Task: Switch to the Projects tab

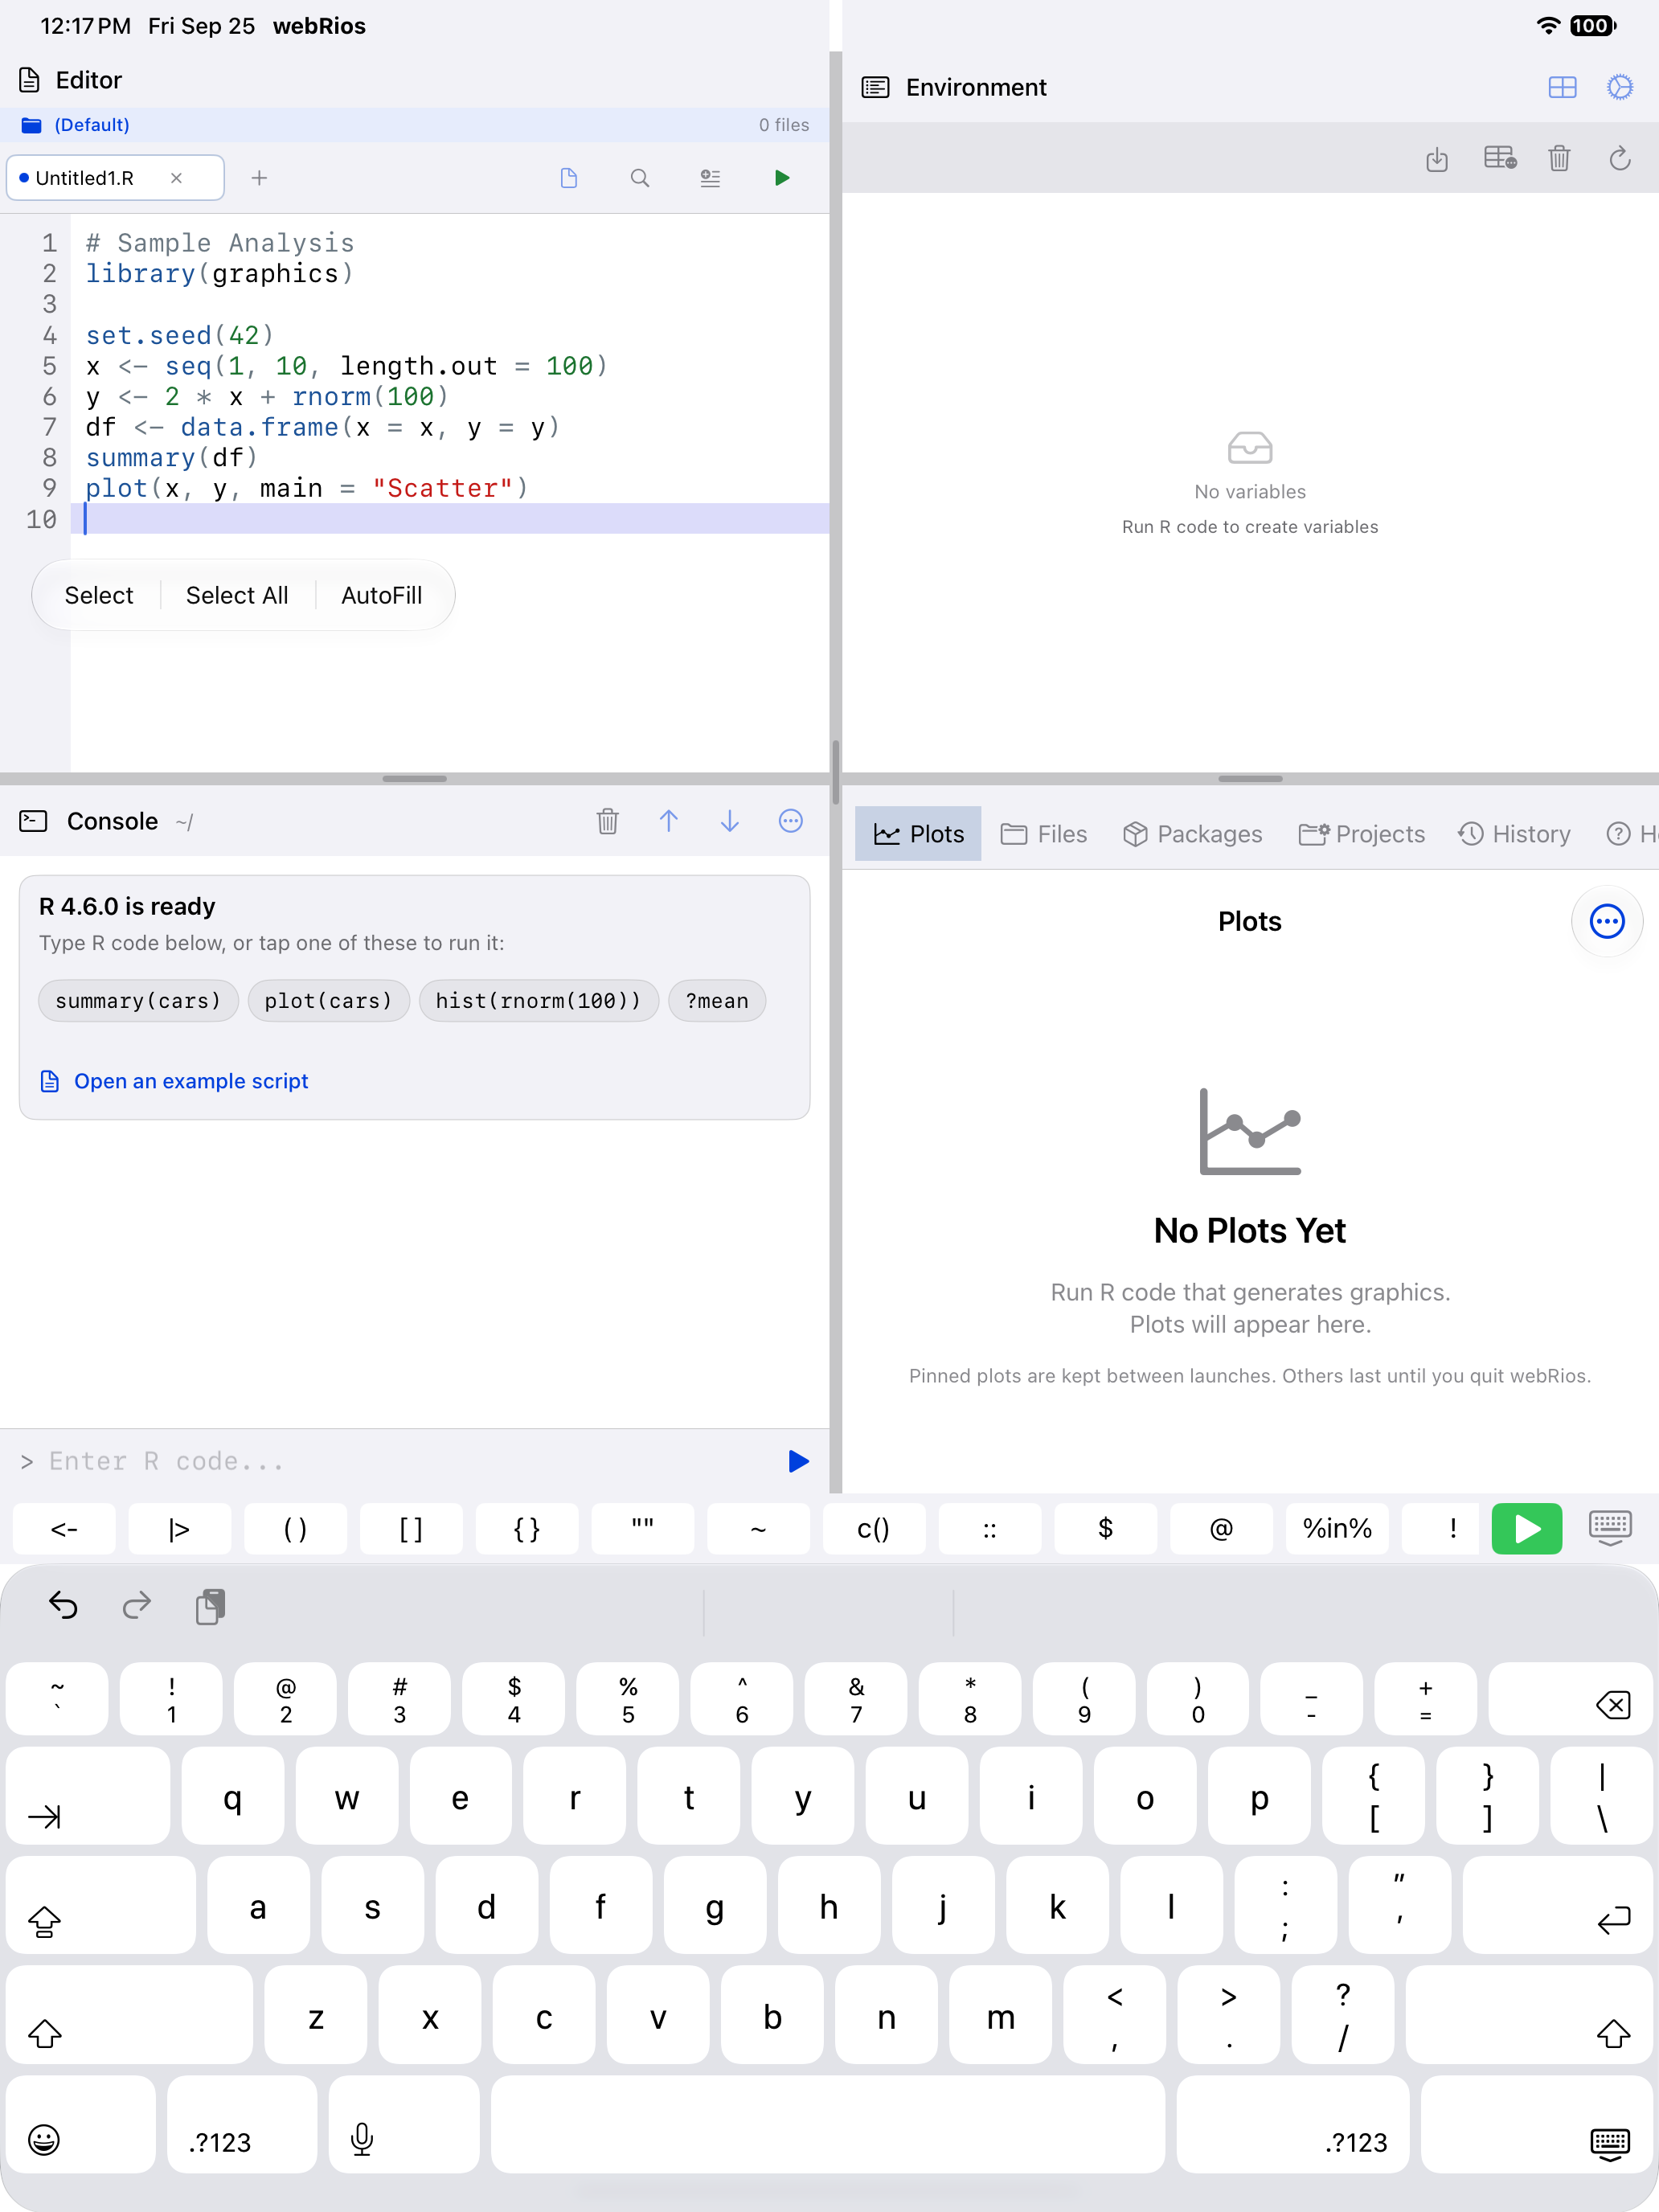Action: 1362,834
